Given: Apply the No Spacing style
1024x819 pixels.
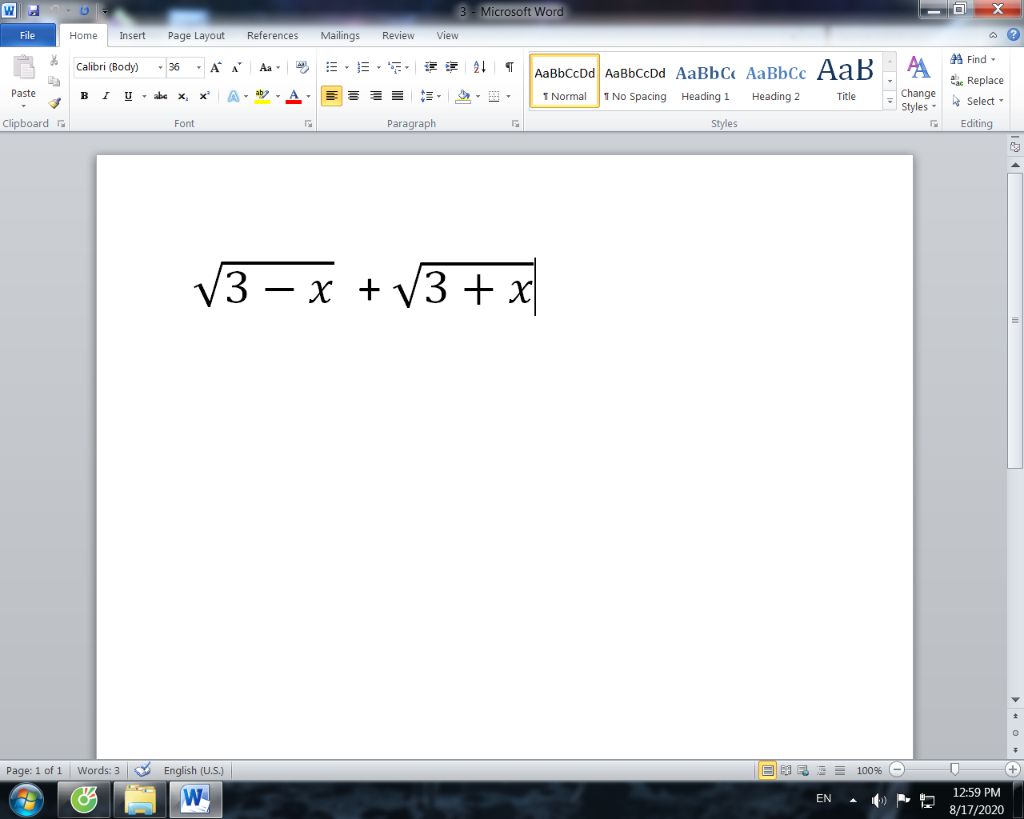Looking at the screenshot, I should point(635,82).
